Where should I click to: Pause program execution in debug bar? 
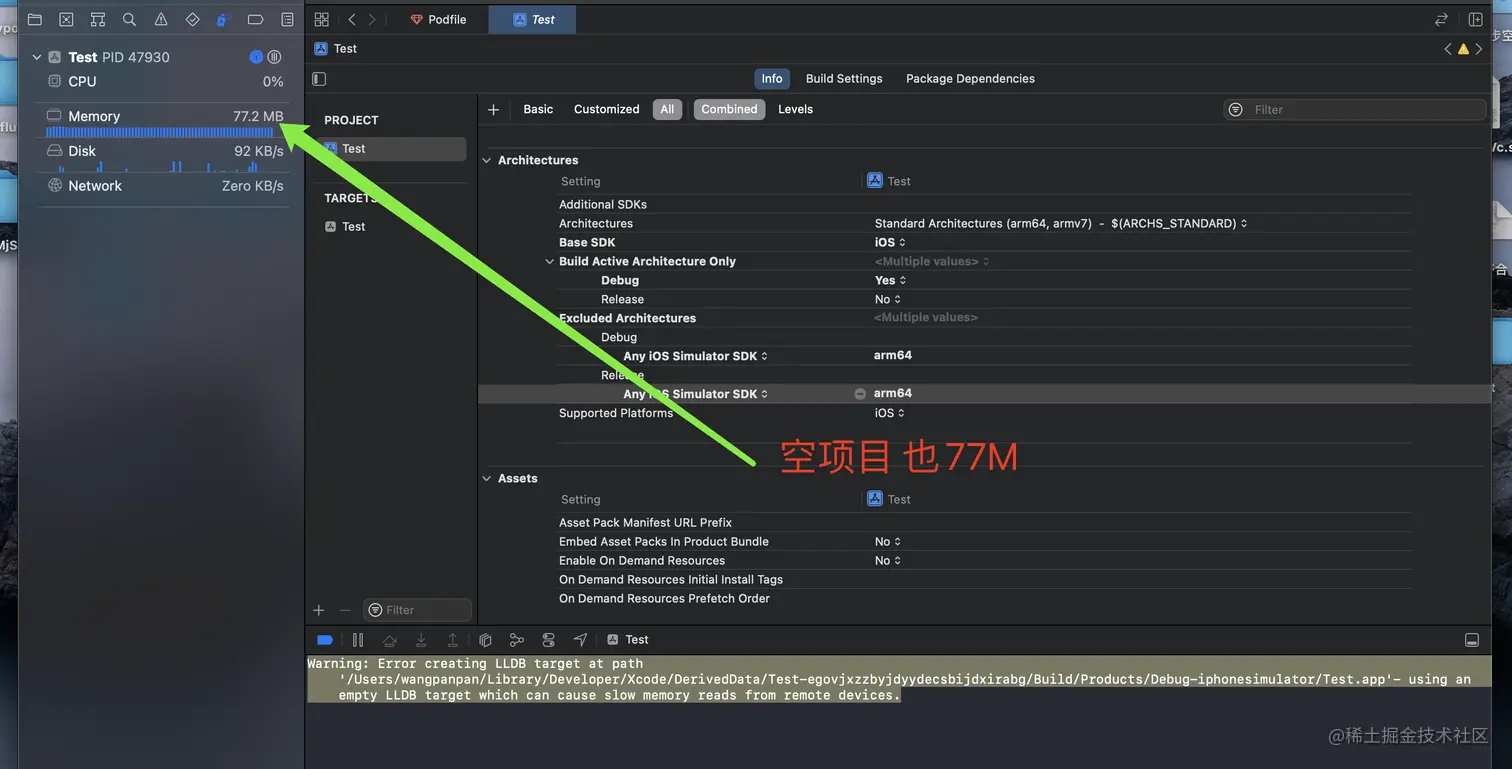[x=358, y=640]
